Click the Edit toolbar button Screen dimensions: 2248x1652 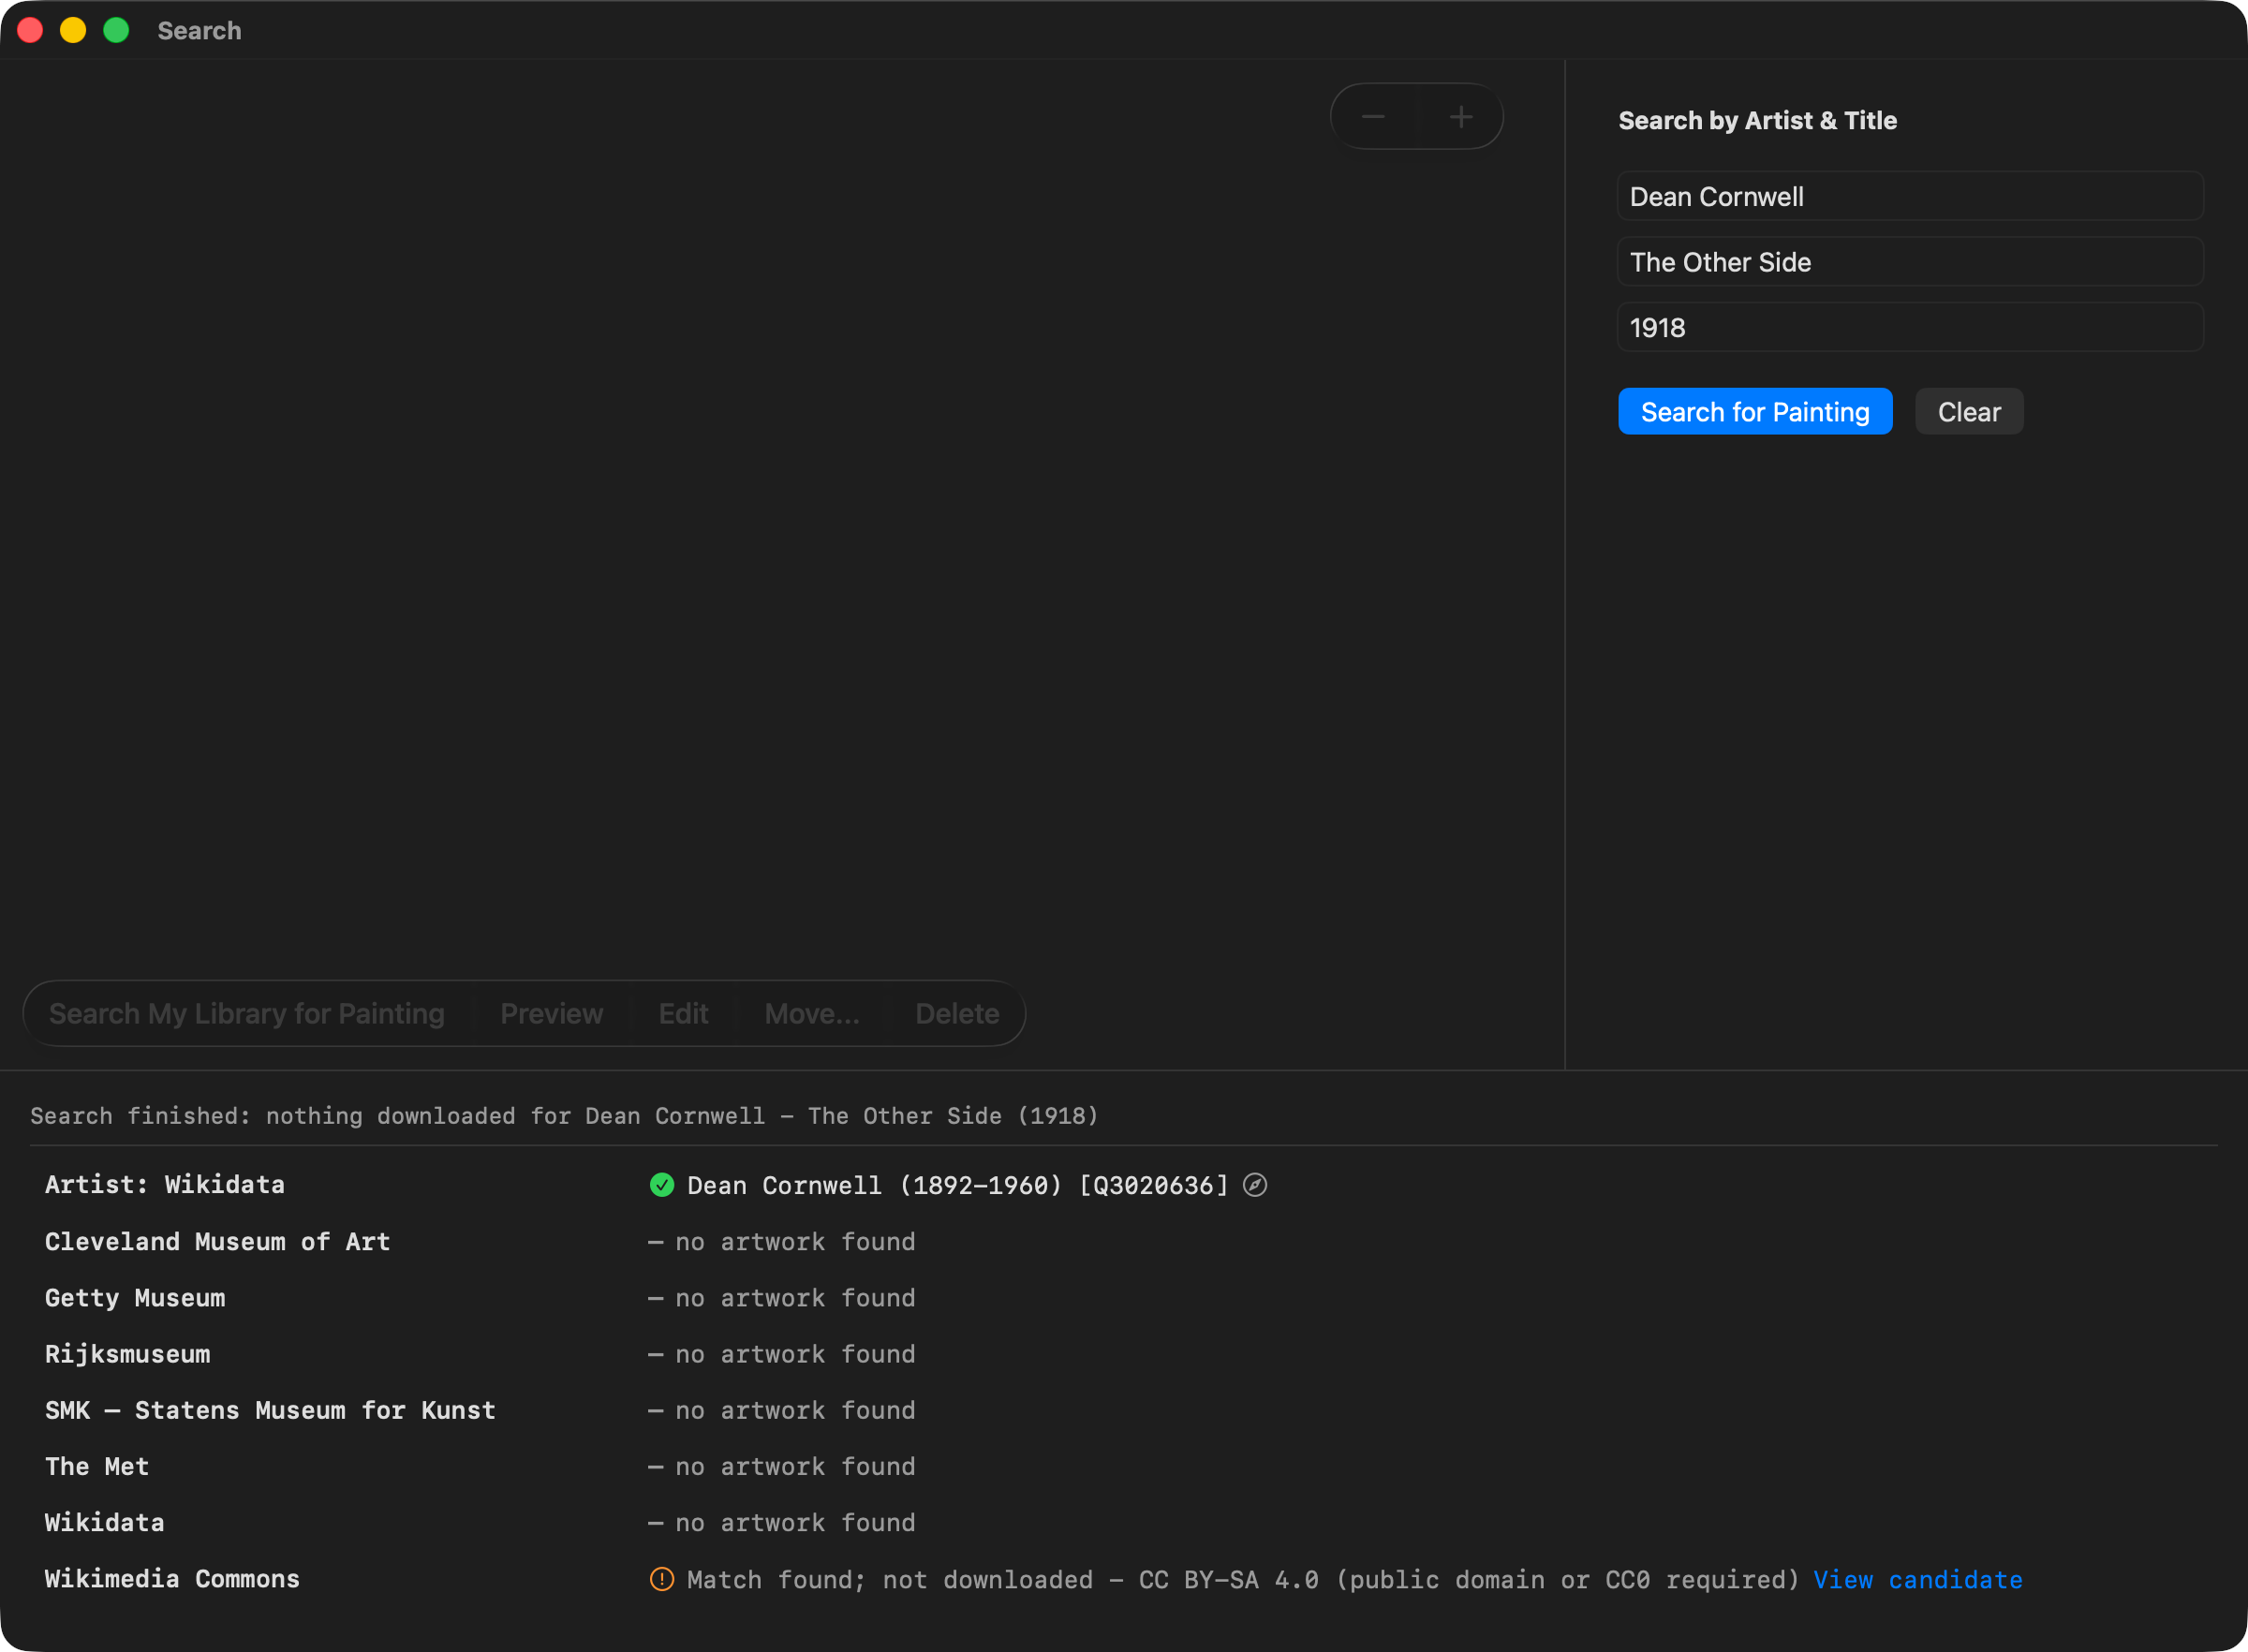point(683,1014)
